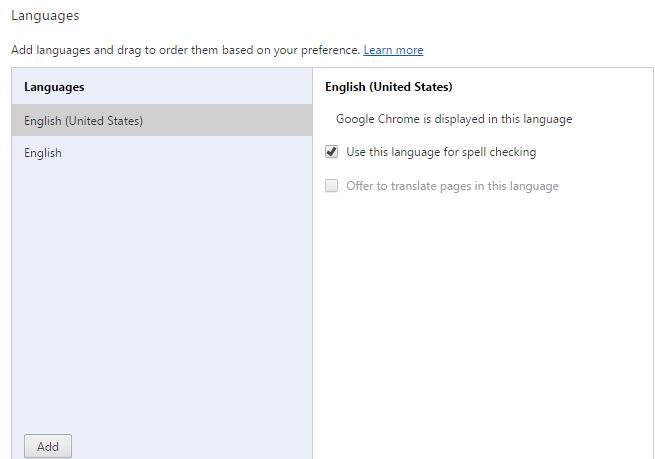This screenshot has height=459, width=655.
Task: Click the Languages page title
Action: [45, 15]
